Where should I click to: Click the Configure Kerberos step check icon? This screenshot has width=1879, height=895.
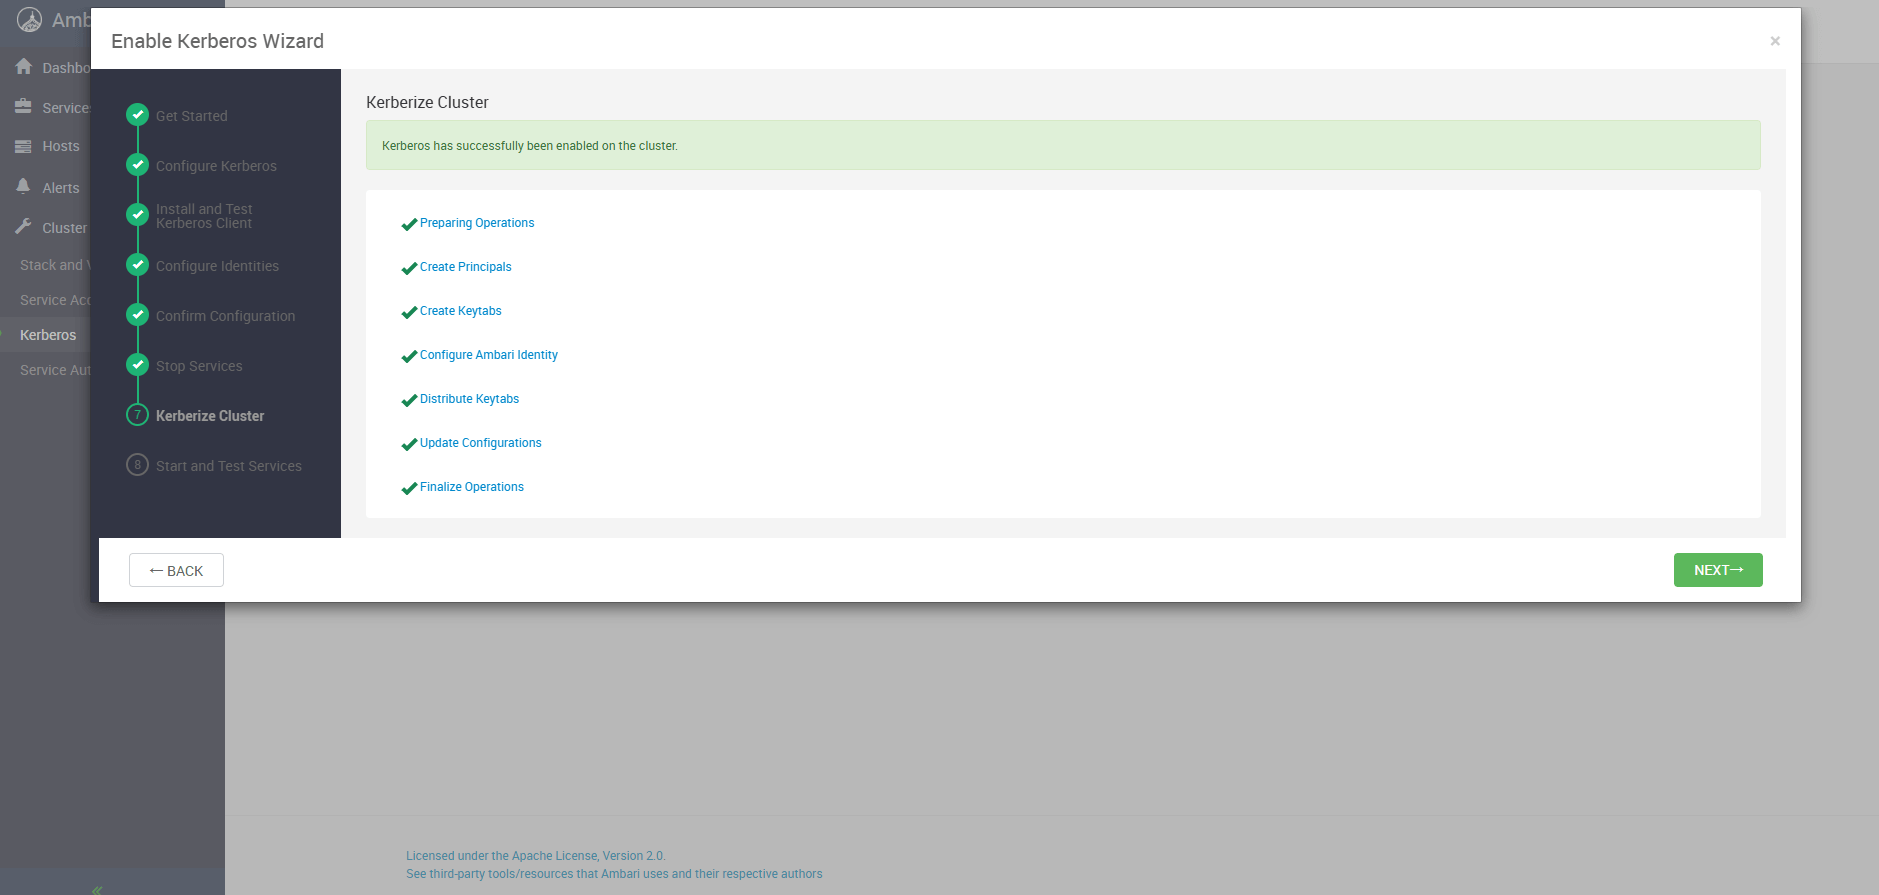point(138,165)
